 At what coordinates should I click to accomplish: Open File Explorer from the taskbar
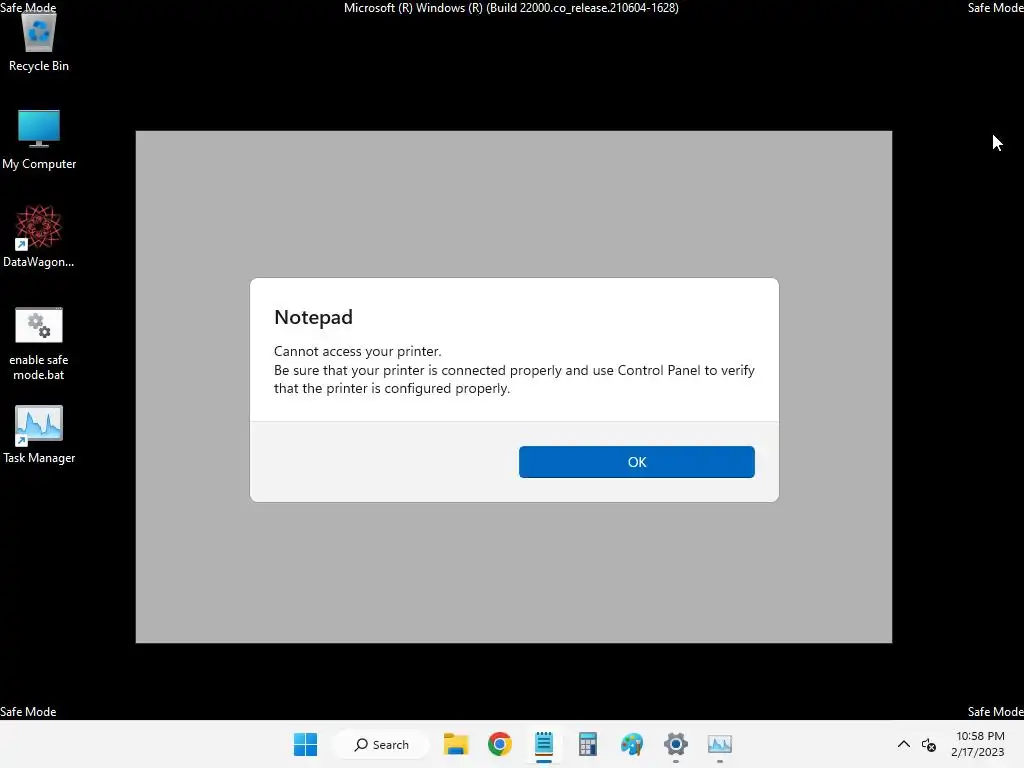point(456,744)
